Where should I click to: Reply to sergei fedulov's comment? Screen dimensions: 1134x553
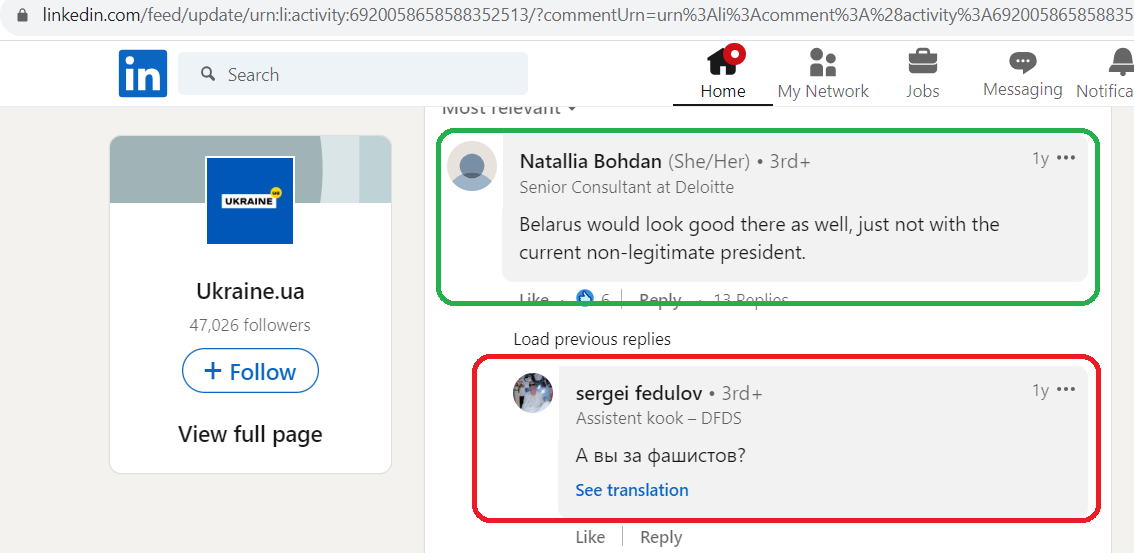[x=661, y=537]
